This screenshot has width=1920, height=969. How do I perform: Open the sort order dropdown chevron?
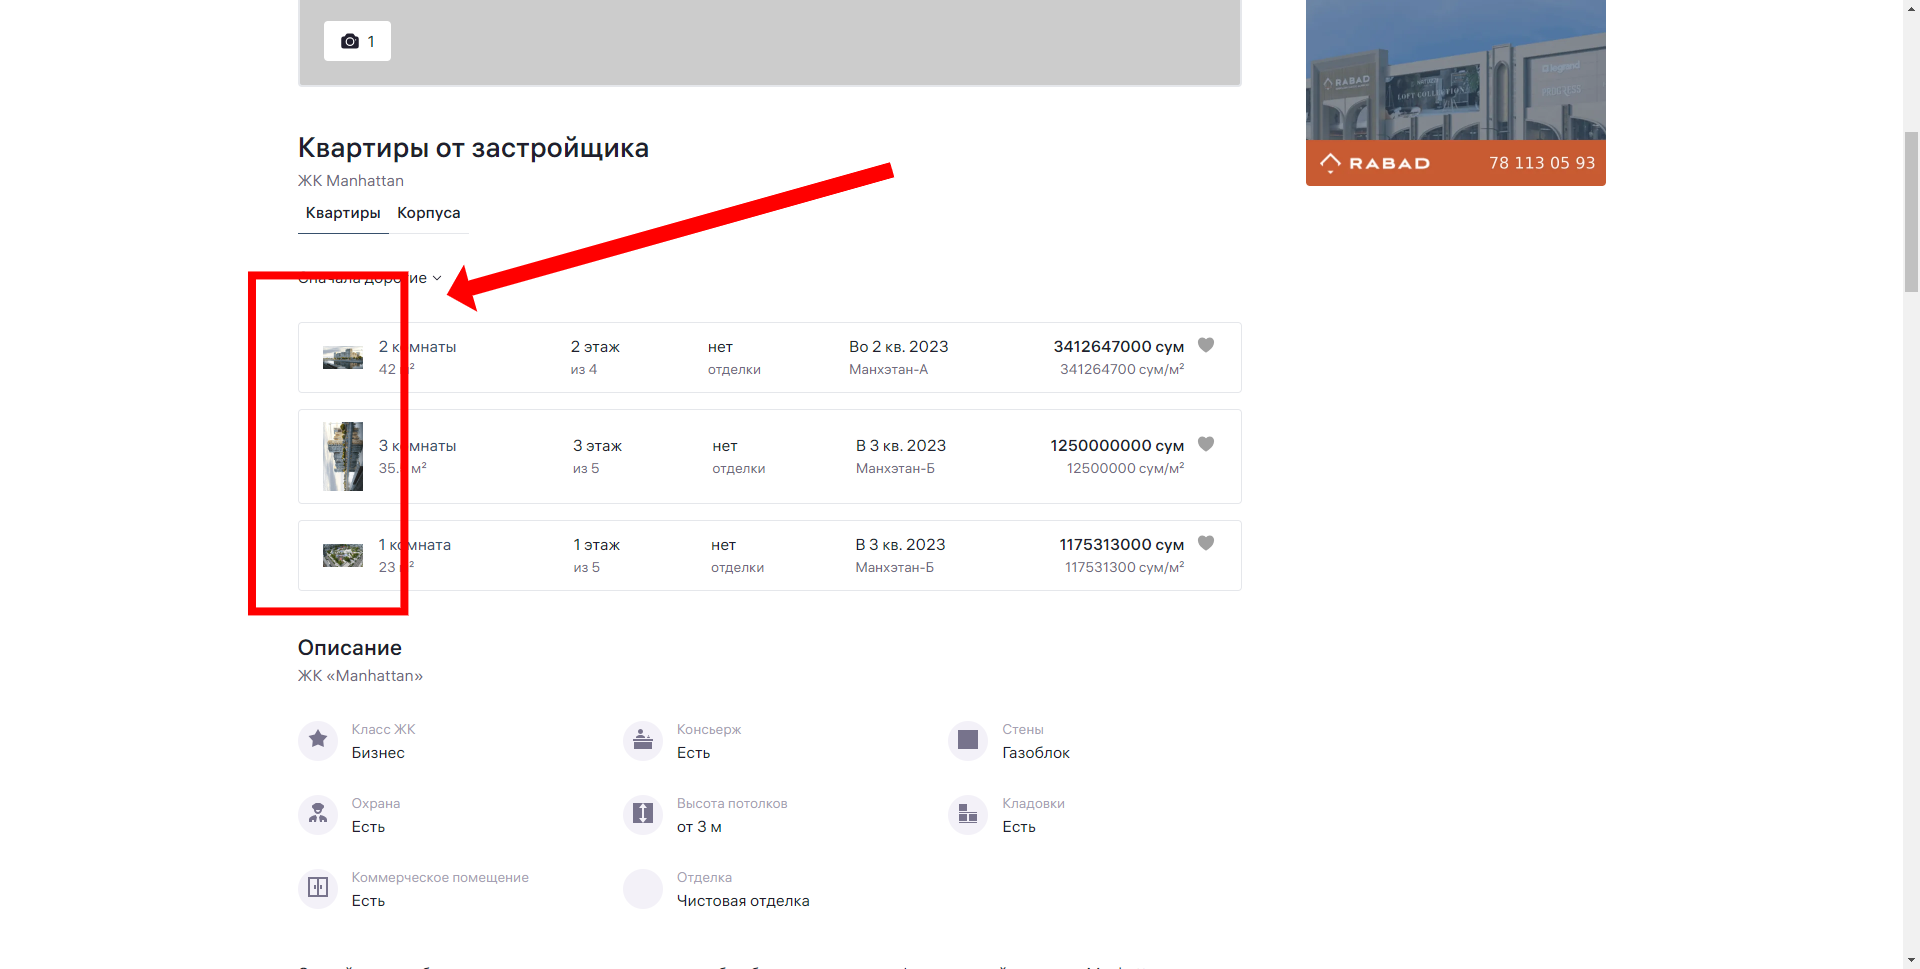(x=437, y=278)
